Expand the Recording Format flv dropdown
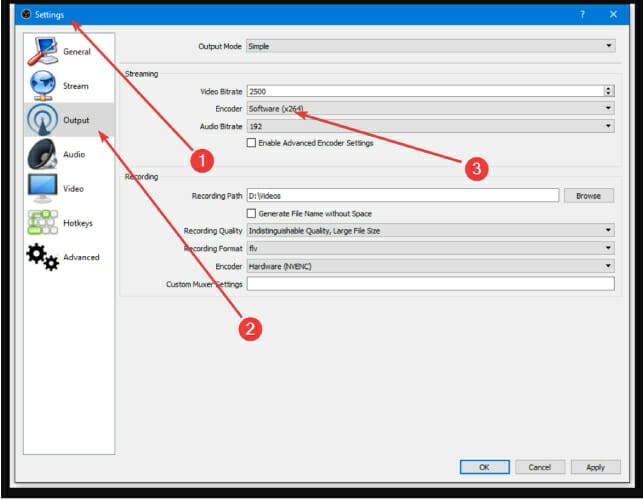Screen dimensions: 643x500 click(430, 248)
